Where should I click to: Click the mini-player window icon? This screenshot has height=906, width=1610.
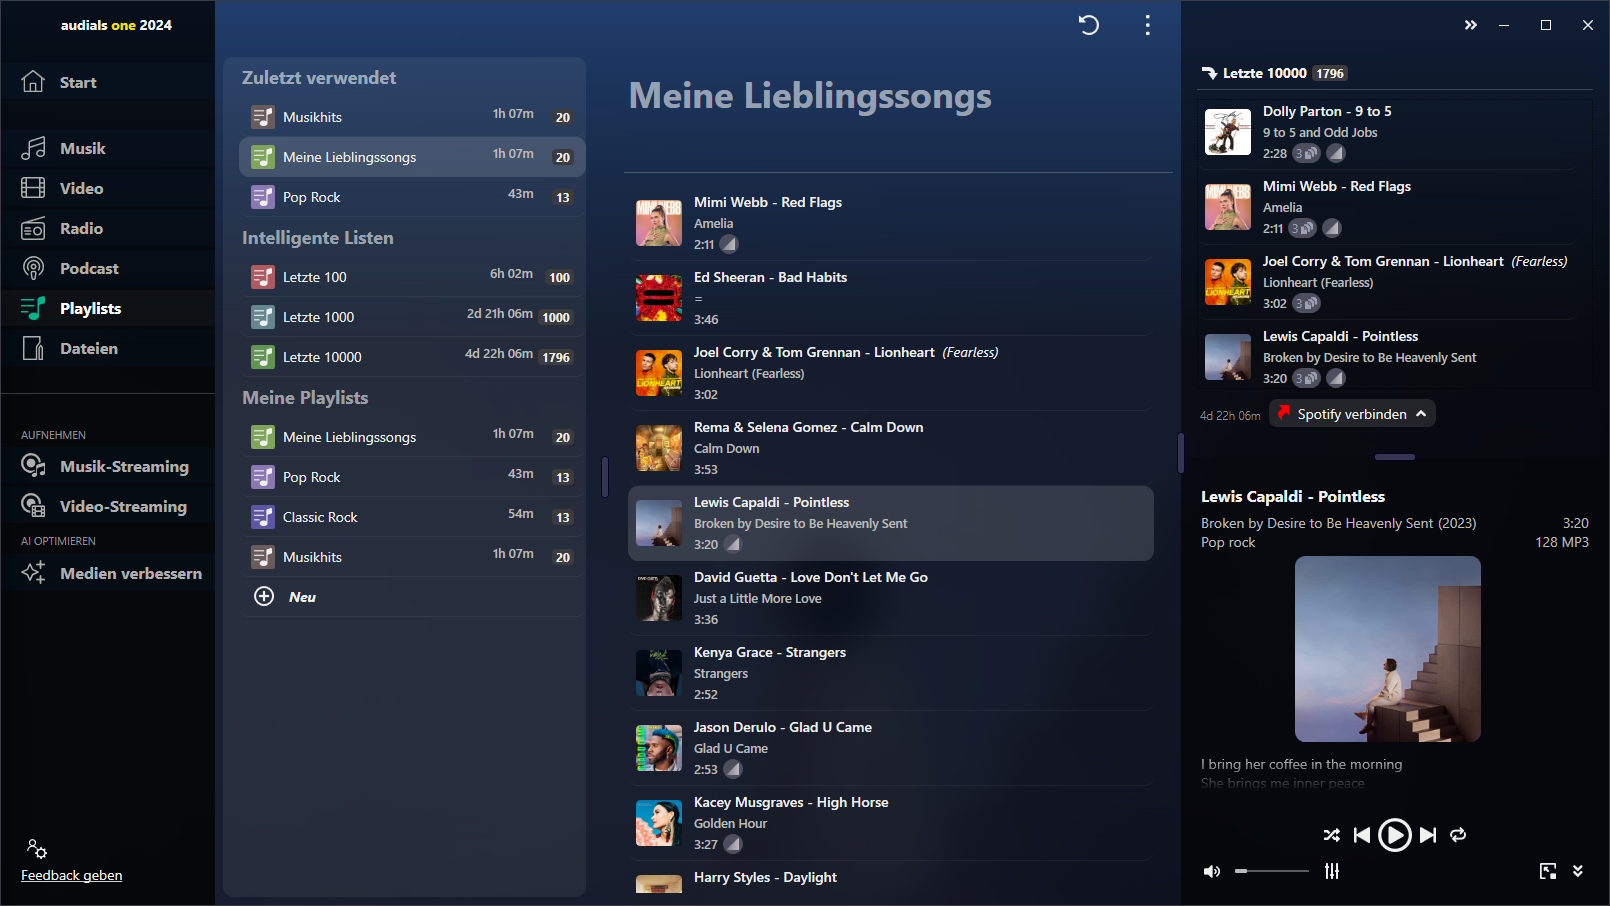tap(1548, 871)
